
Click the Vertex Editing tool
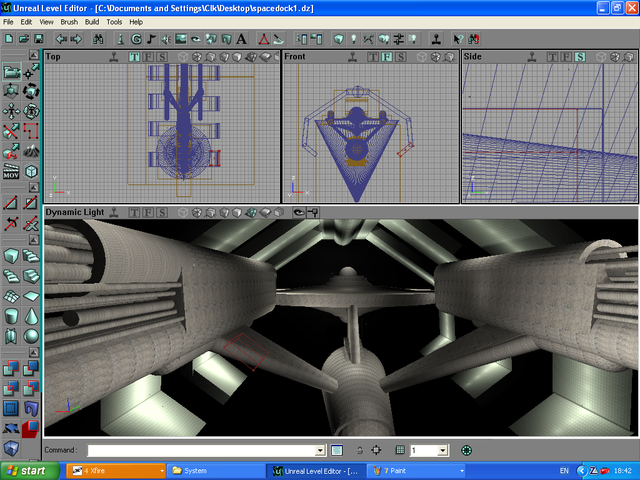point(32,71)
